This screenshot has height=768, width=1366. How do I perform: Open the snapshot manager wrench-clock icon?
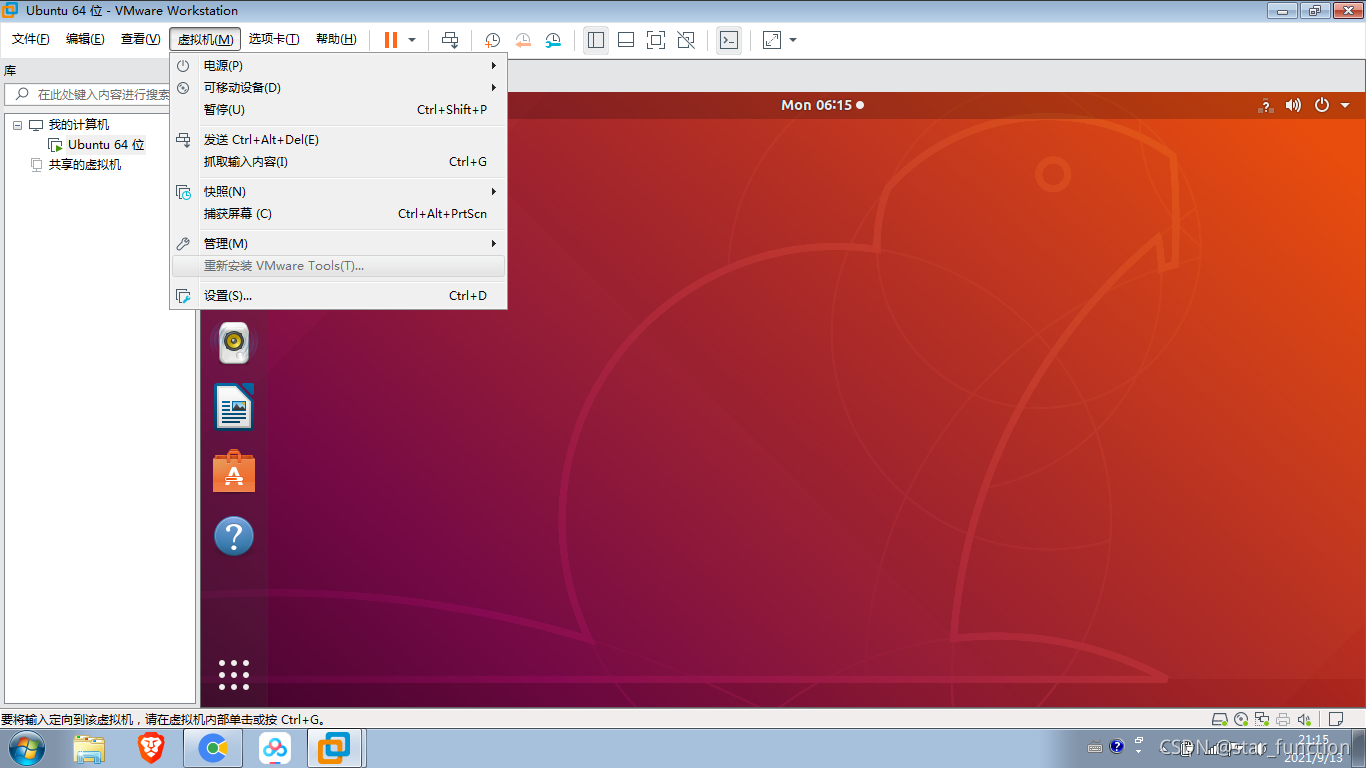(553, 40)
